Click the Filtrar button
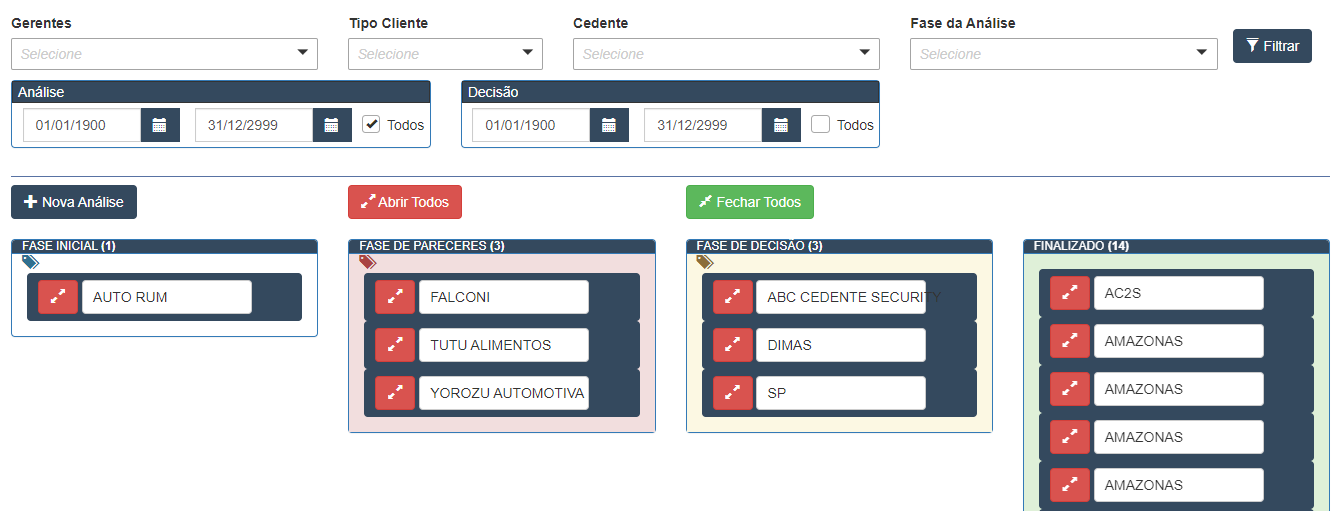 pyautogui.click(x=1272, y=46)
